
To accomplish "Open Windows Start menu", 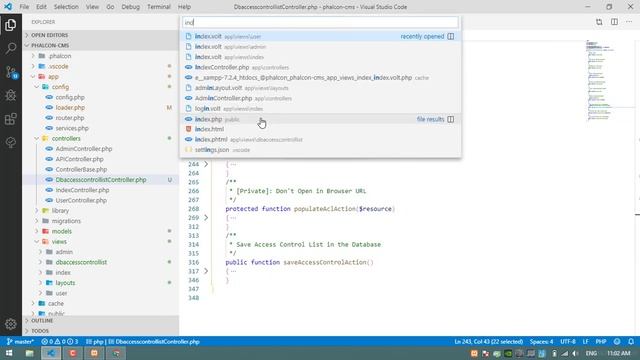I will click(9, 353).
